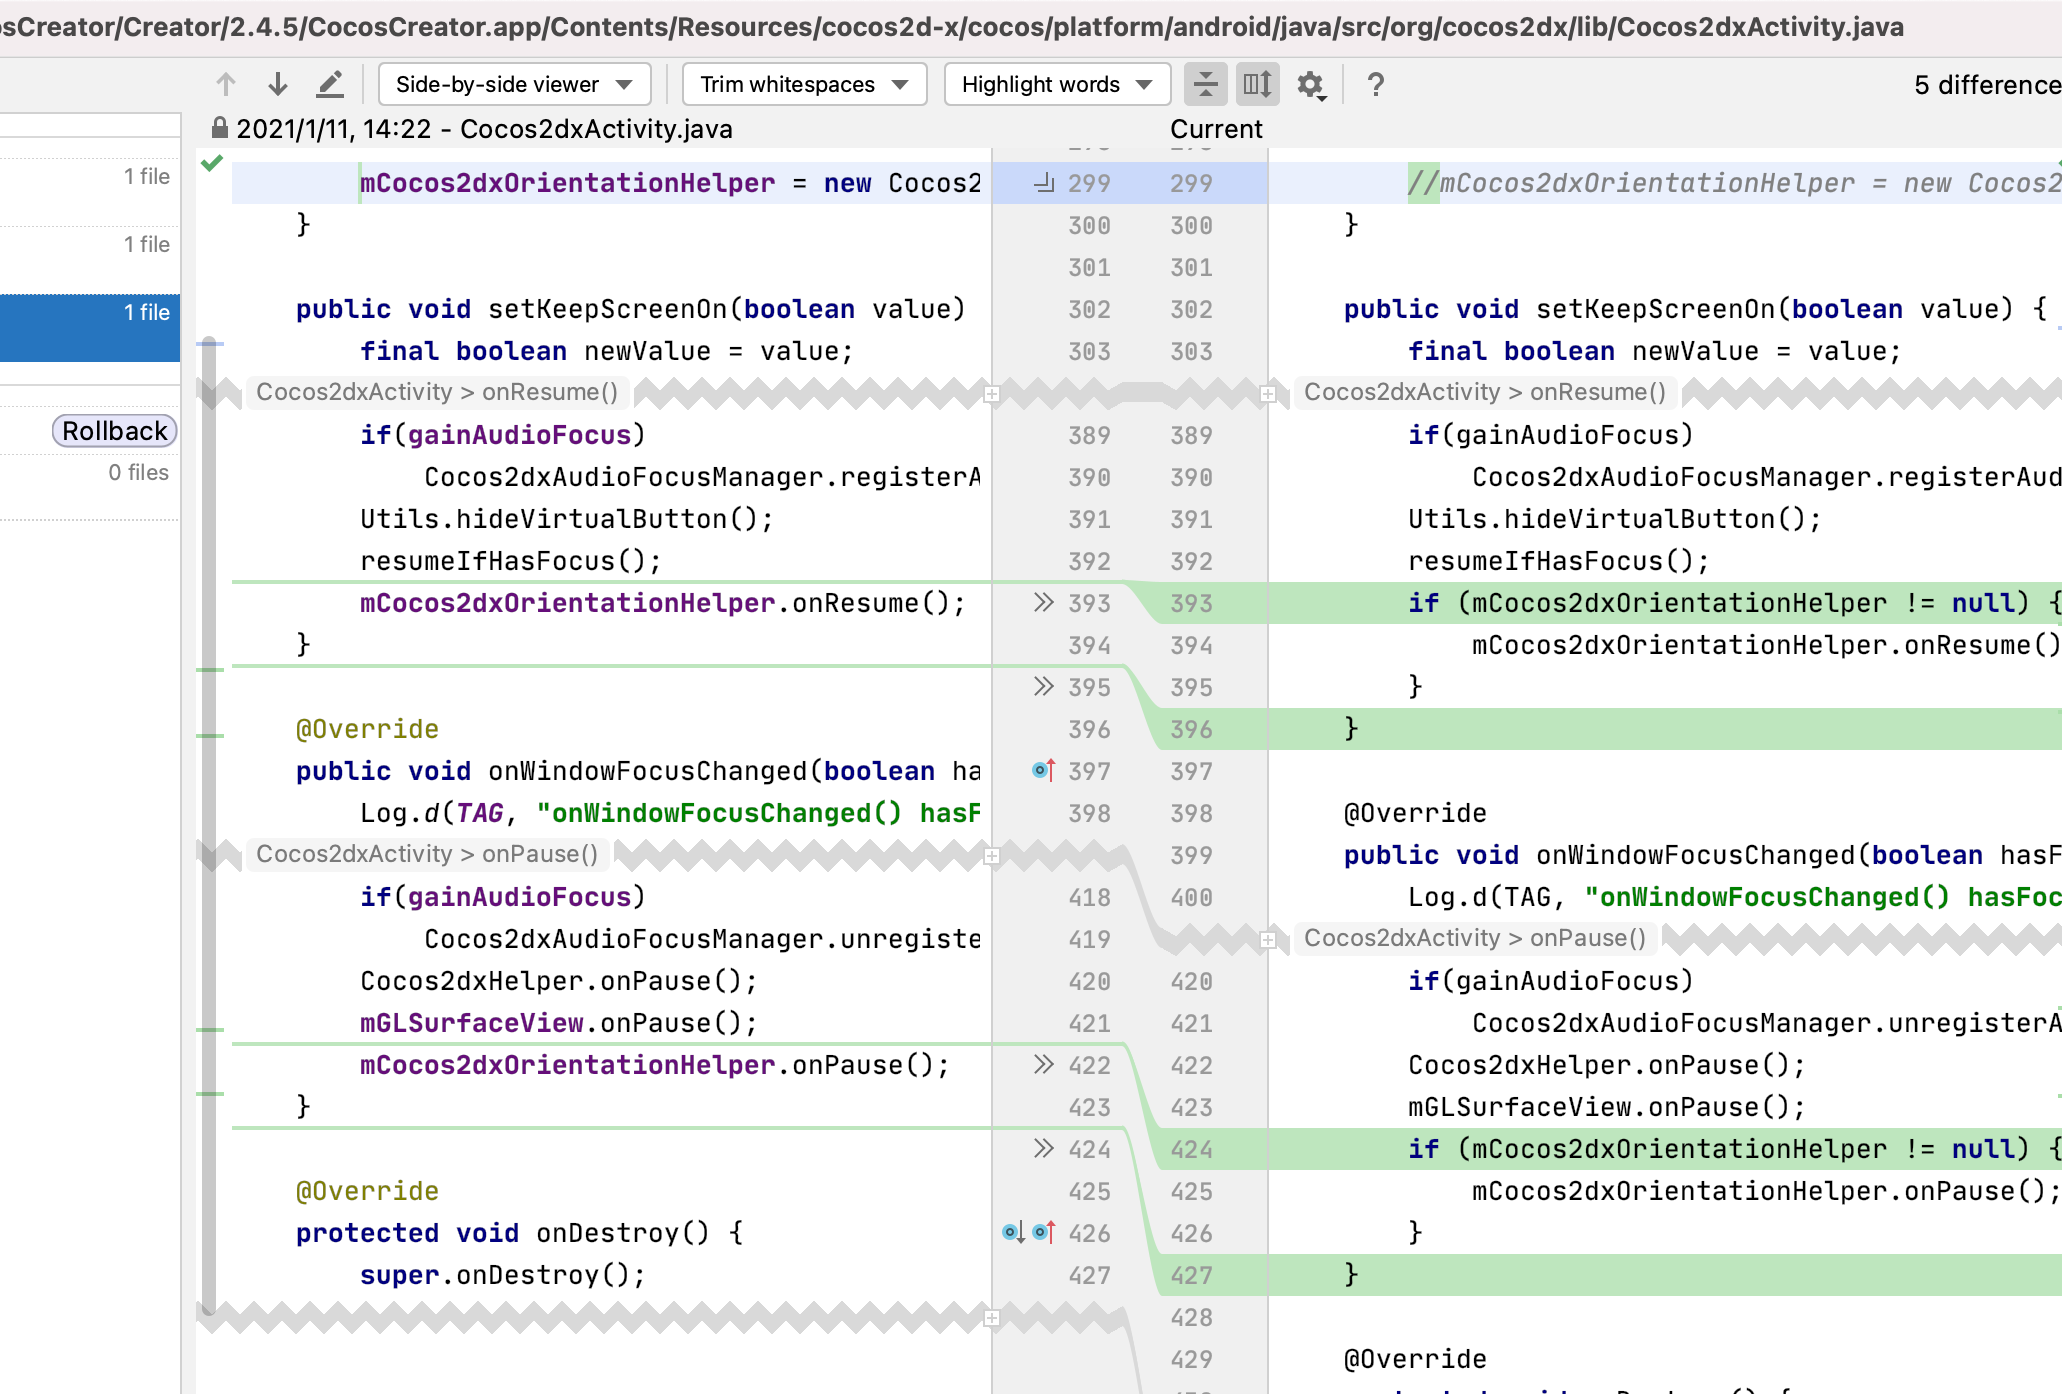Toggle collapse unchanged fragments button
This screenshot has height=1394, width=2062.
click(1206, 85)
